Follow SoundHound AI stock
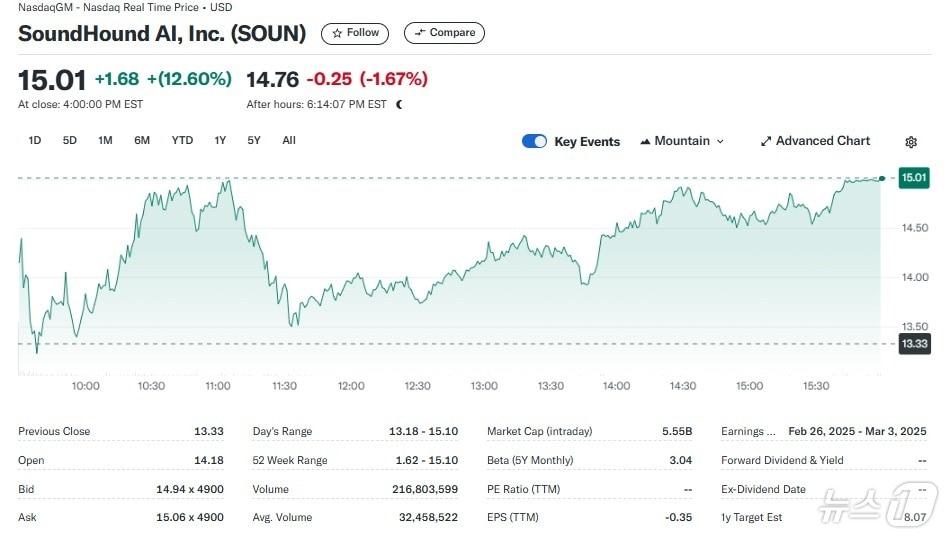948x539 pixels. (355, 33)
